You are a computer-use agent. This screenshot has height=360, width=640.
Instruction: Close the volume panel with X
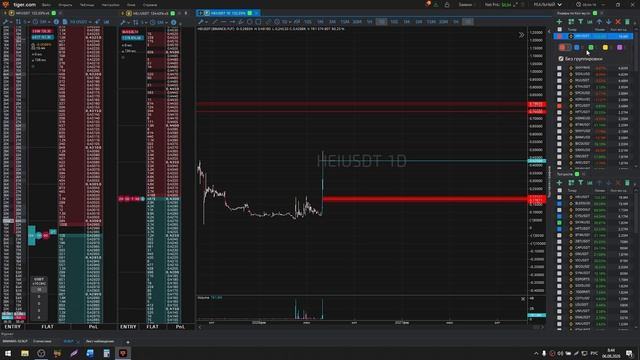(x=523, y=299)
